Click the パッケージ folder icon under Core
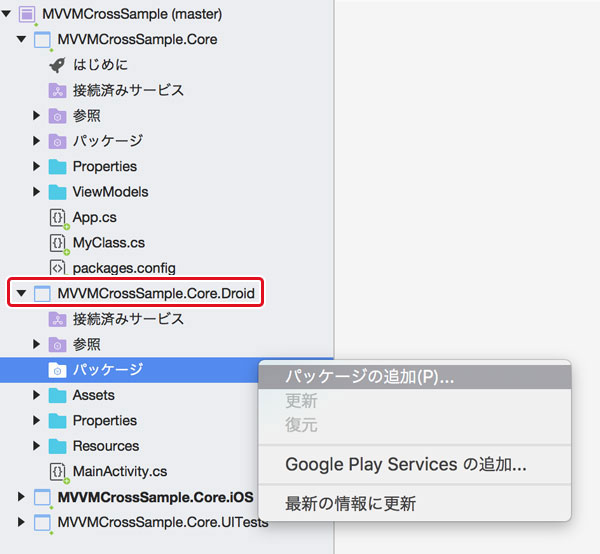This screenshot has width=600, height=554. tap(57, 141)
